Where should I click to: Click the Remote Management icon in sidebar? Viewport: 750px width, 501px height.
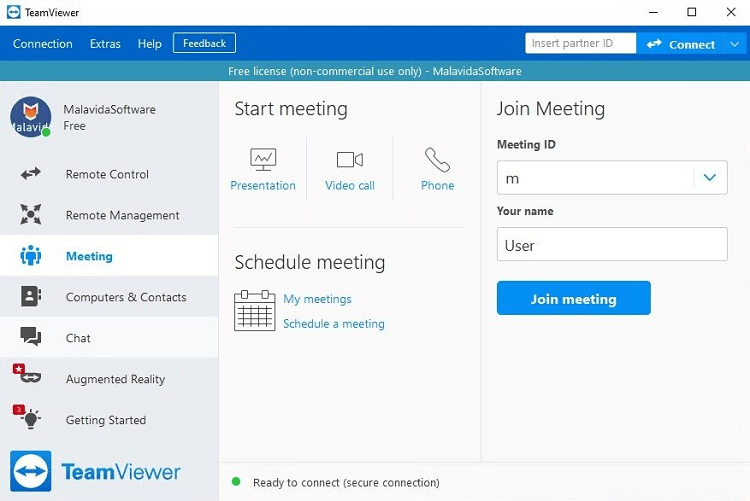click(31, 214)
